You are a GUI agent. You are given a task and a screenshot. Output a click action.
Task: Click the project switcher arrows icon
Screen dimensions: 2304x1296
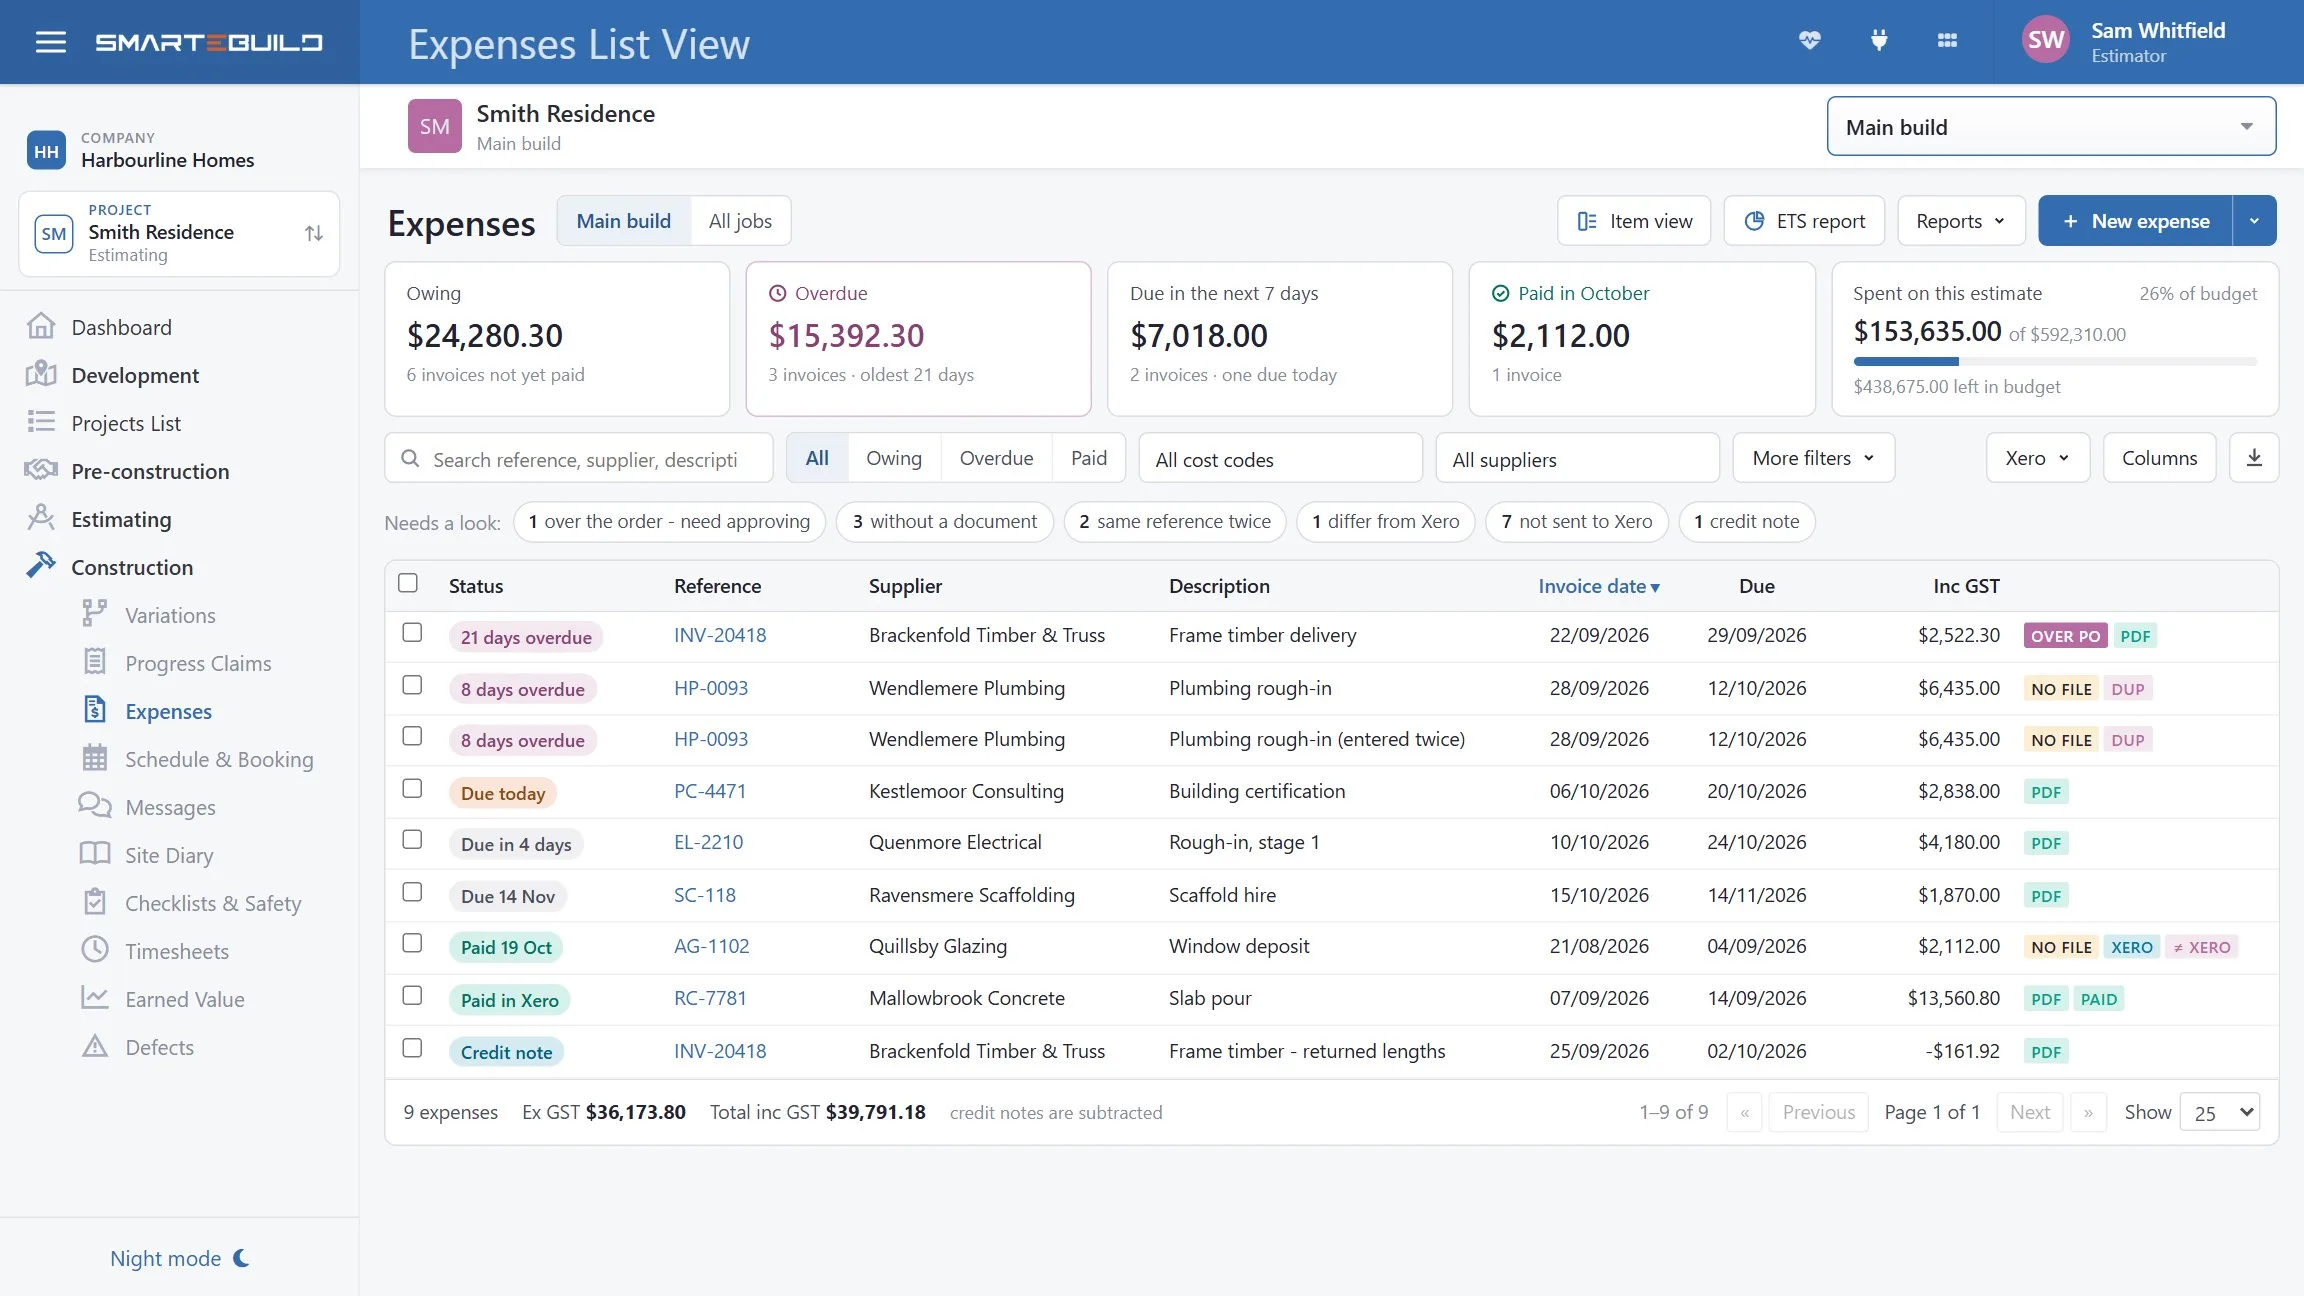point(314,233)
